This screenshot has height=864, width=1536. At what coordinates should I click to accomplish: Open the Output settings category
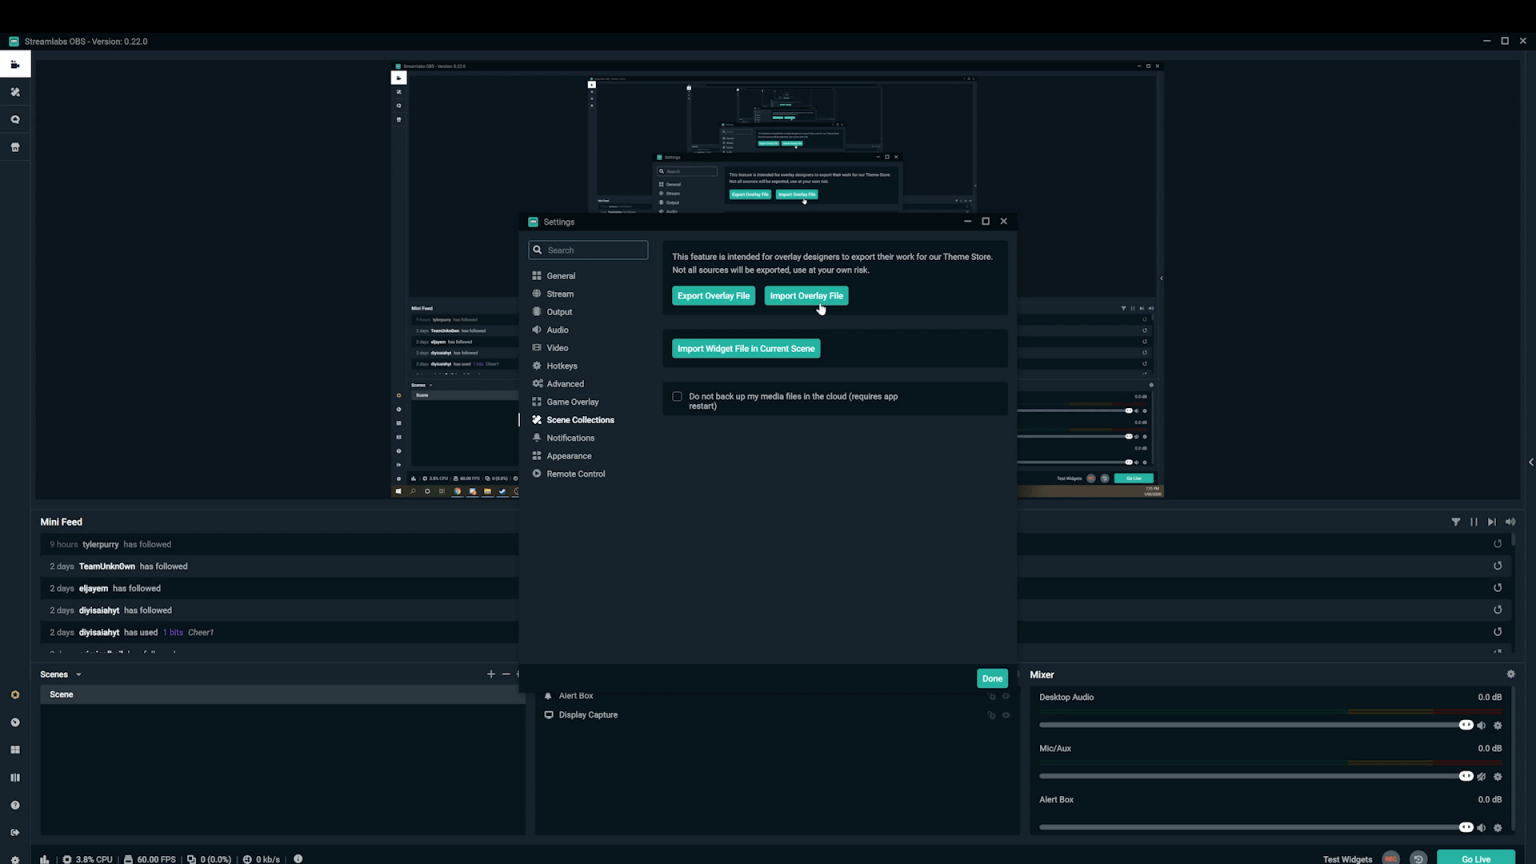(x=559, y=311)
